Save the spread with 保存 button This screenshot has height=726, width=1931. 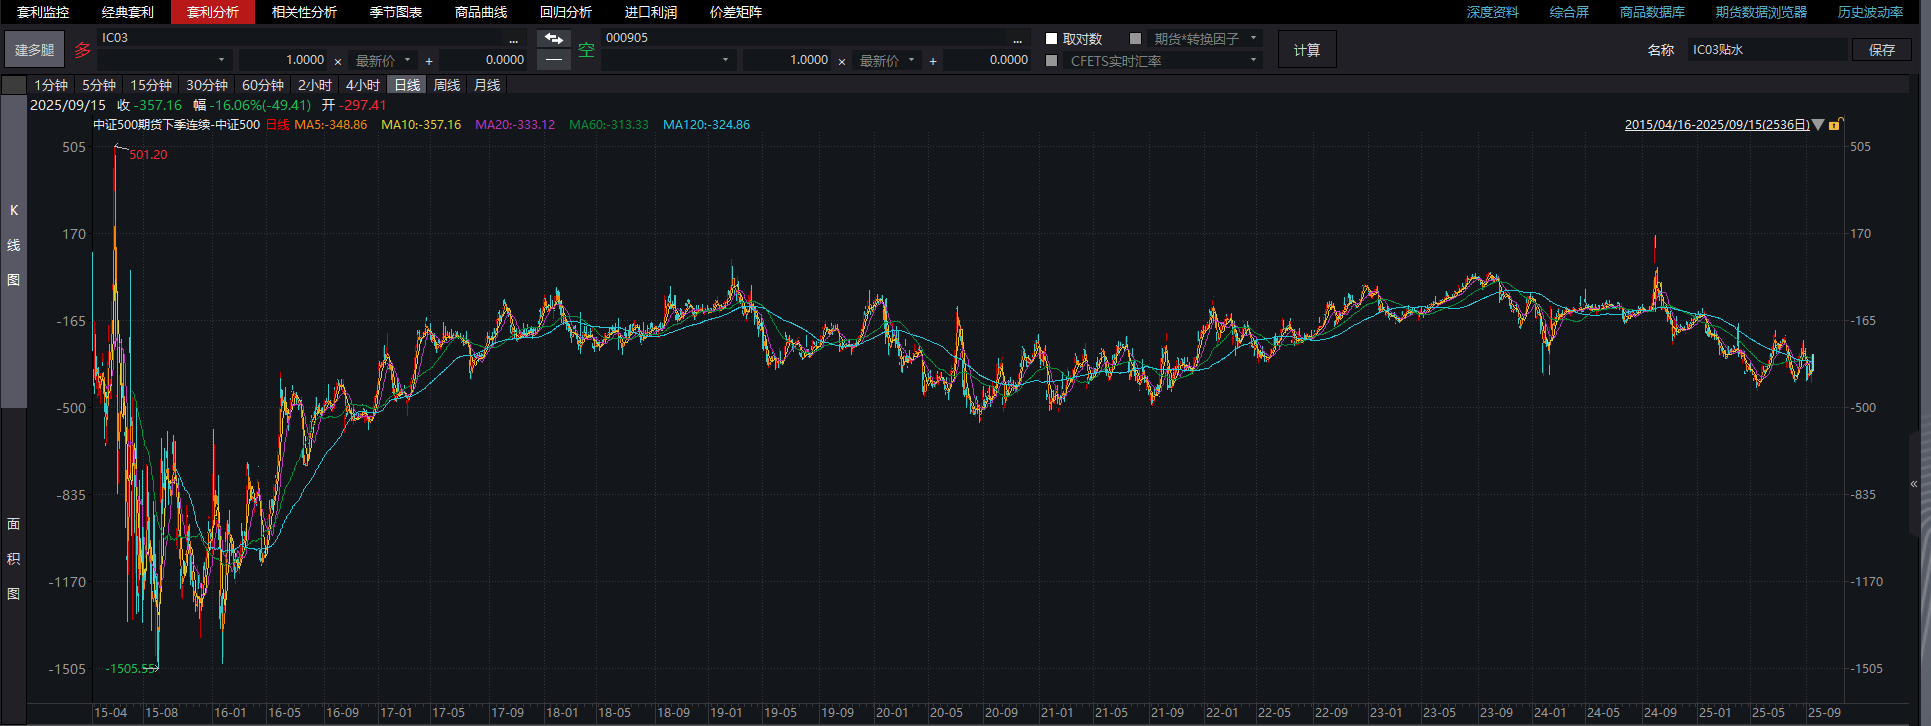[x=1882, y=49]
